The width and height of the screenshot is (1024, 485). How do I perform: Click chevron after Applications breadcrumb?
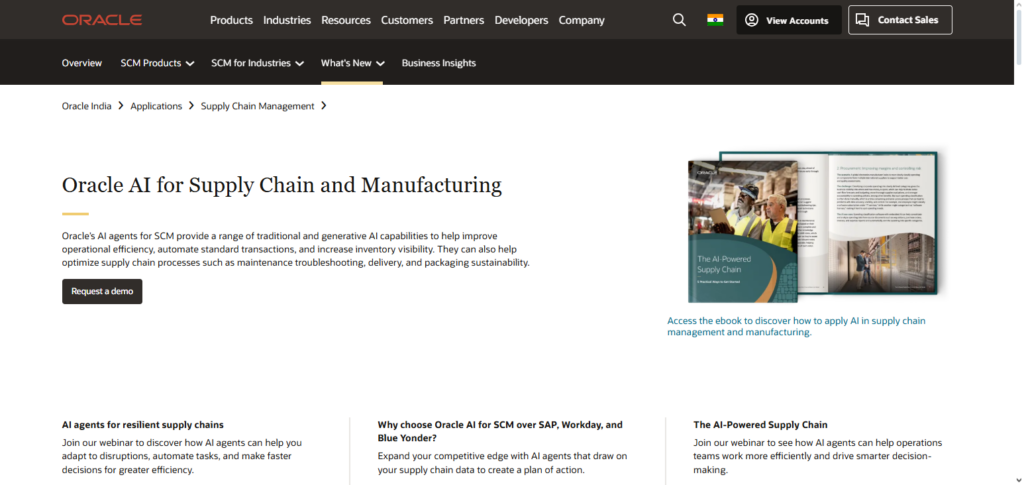[192, 105]
